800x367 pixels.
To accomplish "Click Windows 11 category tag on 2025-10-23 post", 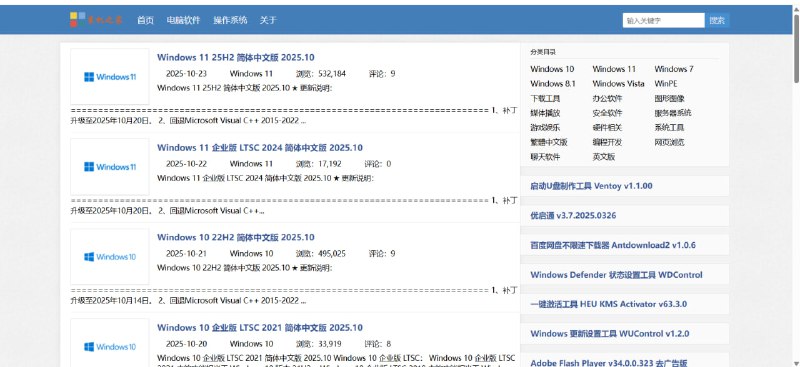I will click(x=251, y=74).
